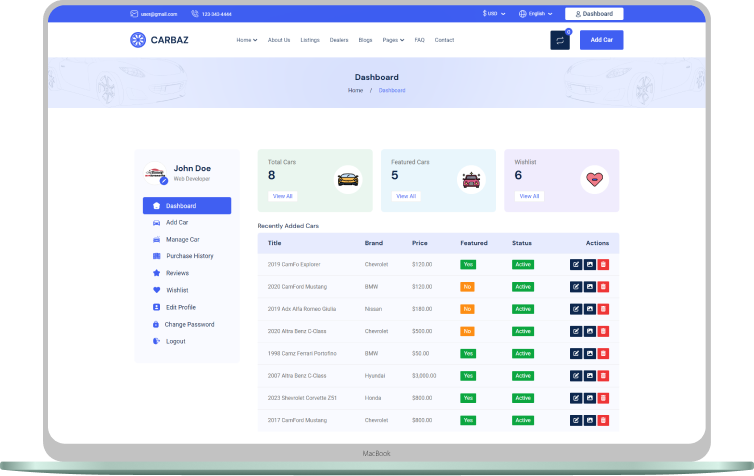This screenshot has height=476, width=754.
Task: Delete the 2017 CamFord Mustang row
Action: point(603,420)
